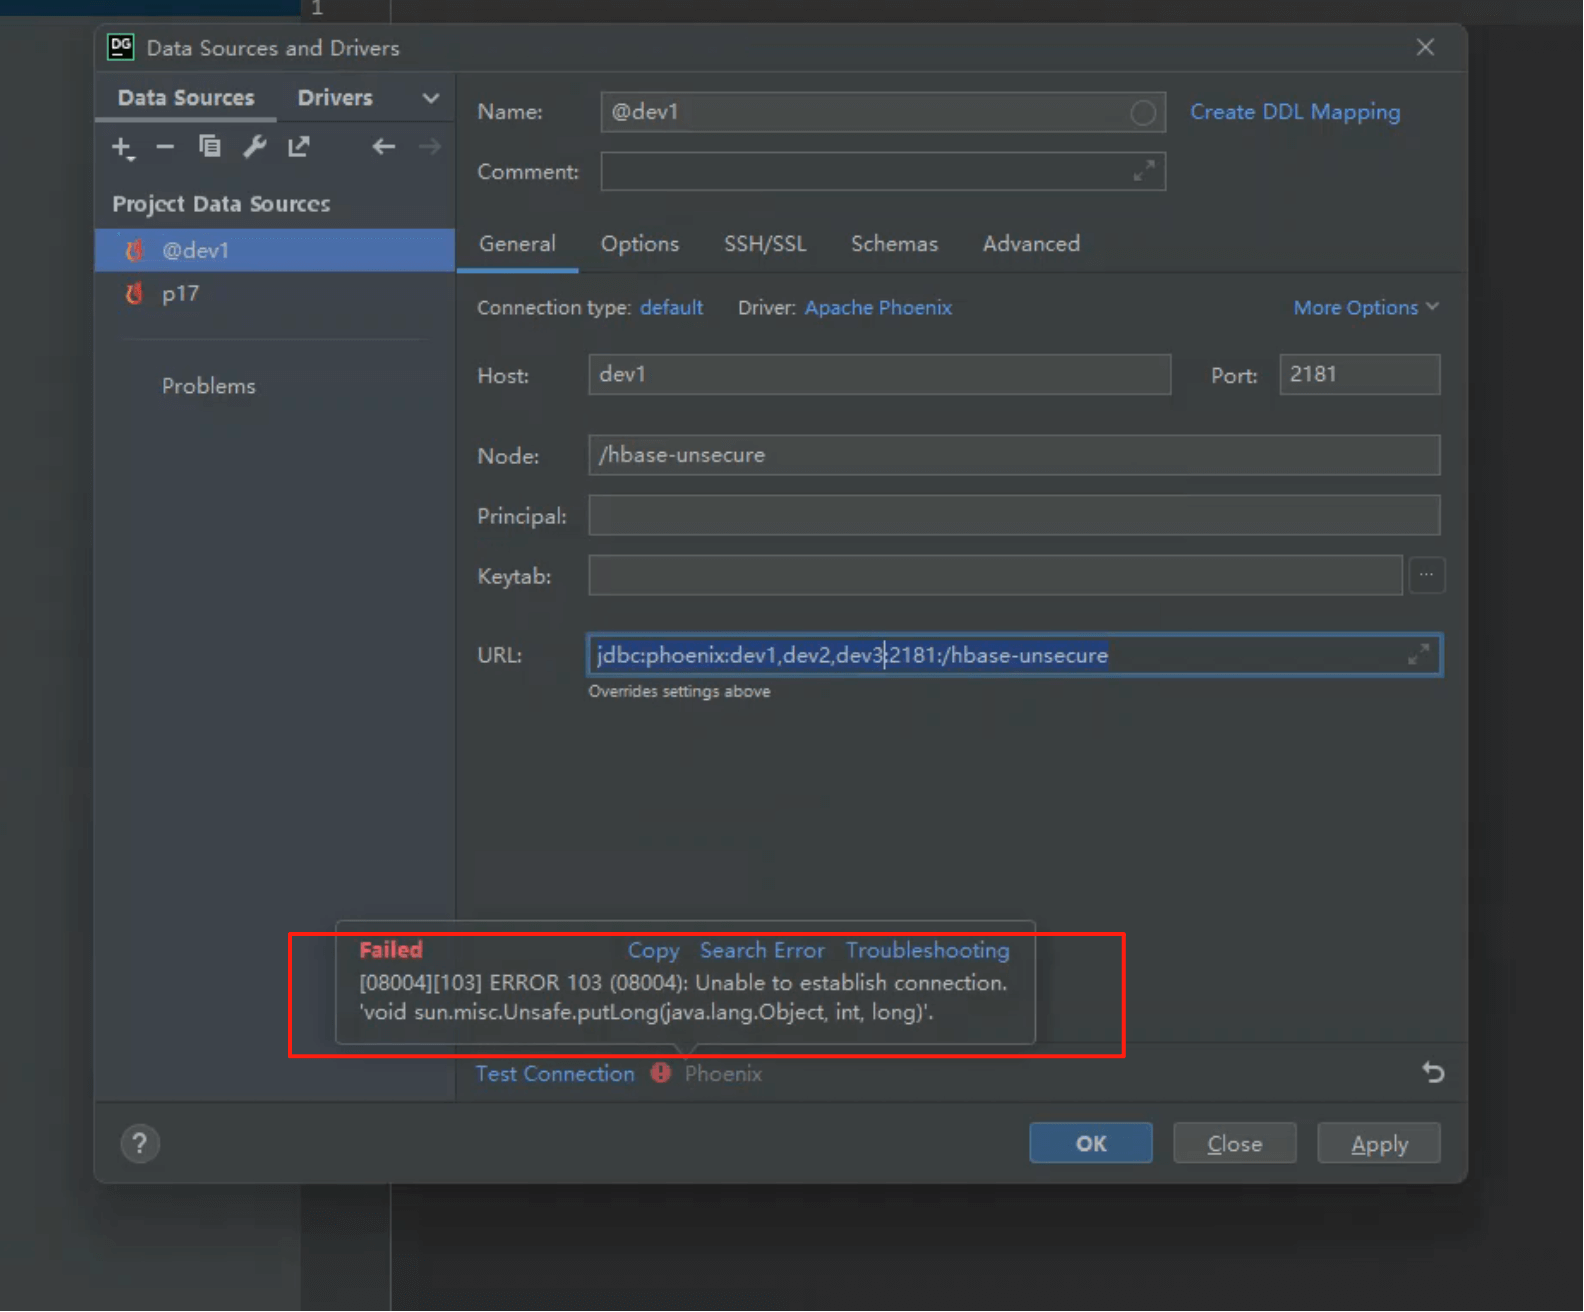This screenshot has height=1312, width=1584.
Task: Click Create DDL Mapping link
Action: [x=1295, y=112]
